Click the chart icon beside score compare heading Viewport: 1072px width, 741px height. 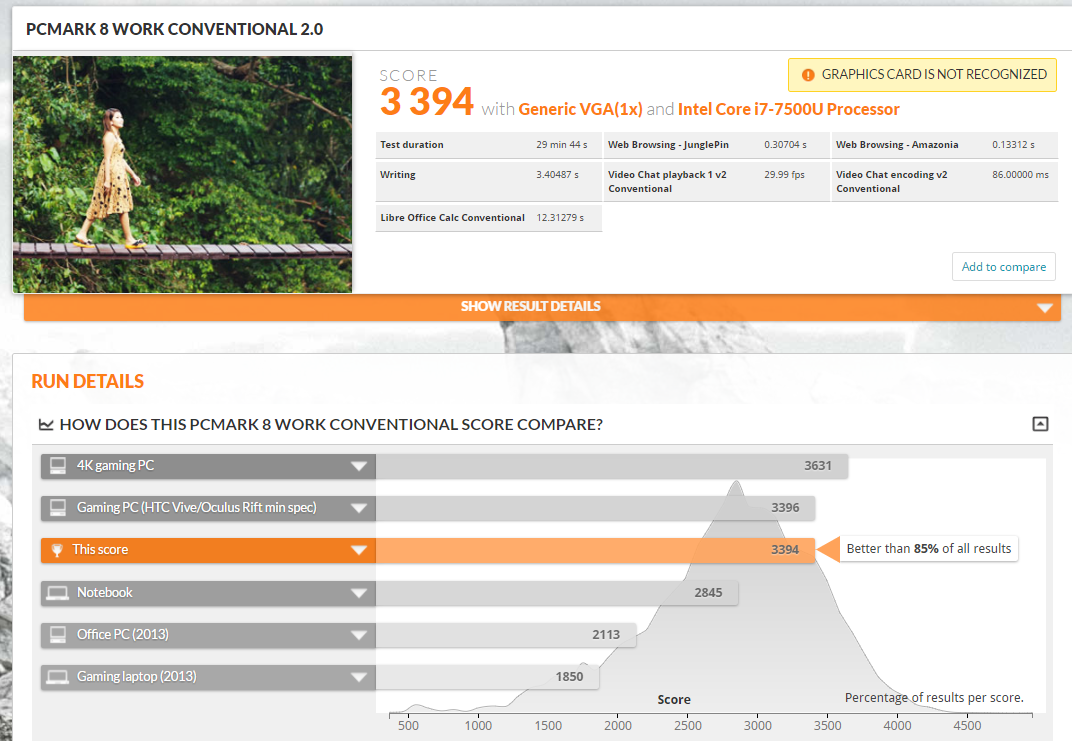pyautogui.click(x=46, y=425)
